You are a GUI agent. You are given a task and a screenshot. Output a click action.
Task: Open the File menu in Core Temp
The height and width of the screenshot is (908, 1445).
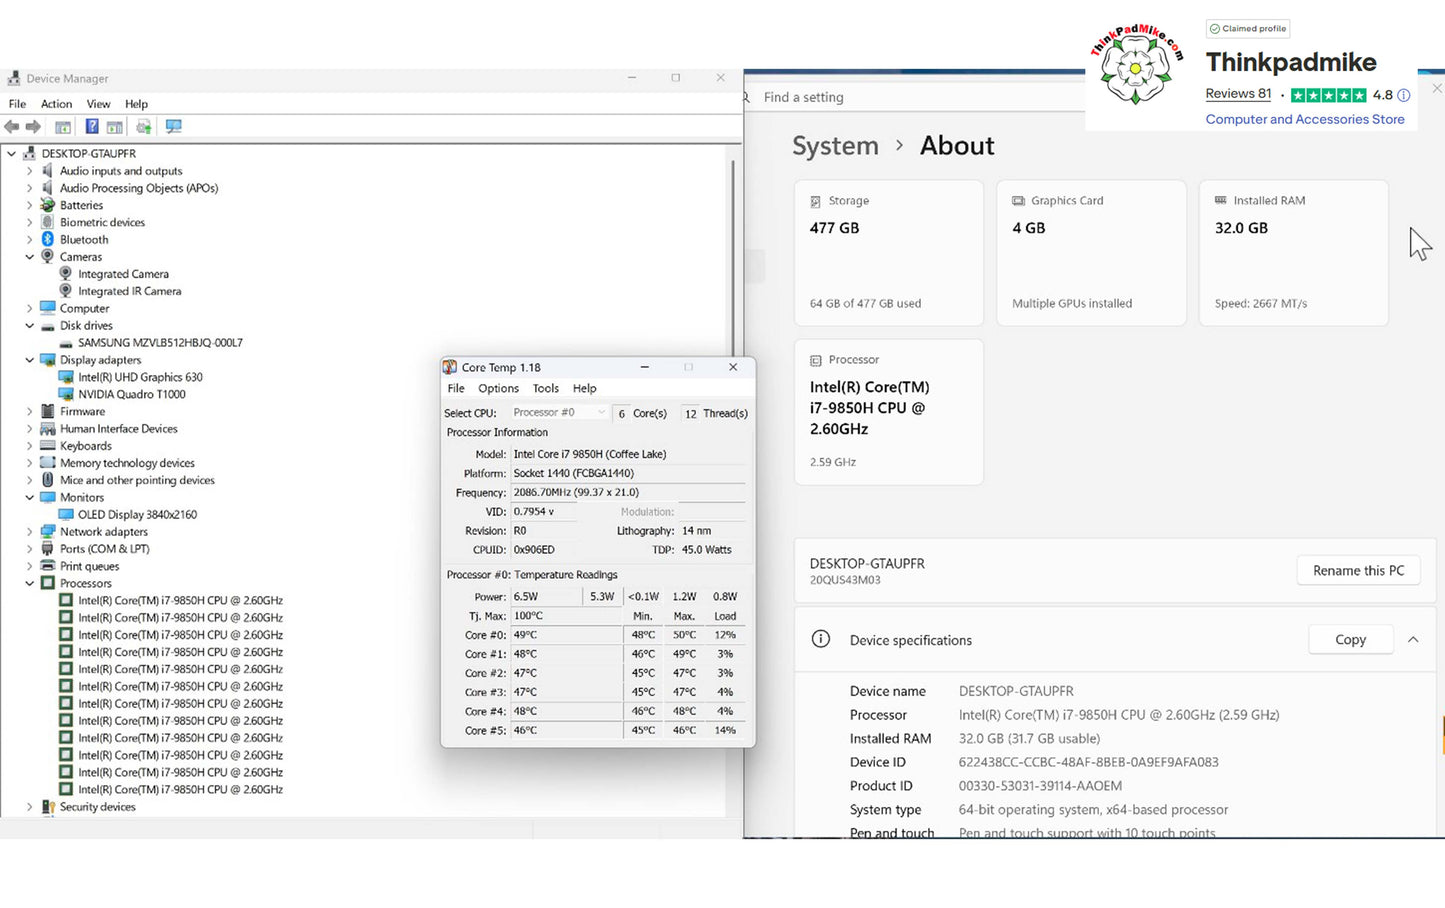[456, 388]
